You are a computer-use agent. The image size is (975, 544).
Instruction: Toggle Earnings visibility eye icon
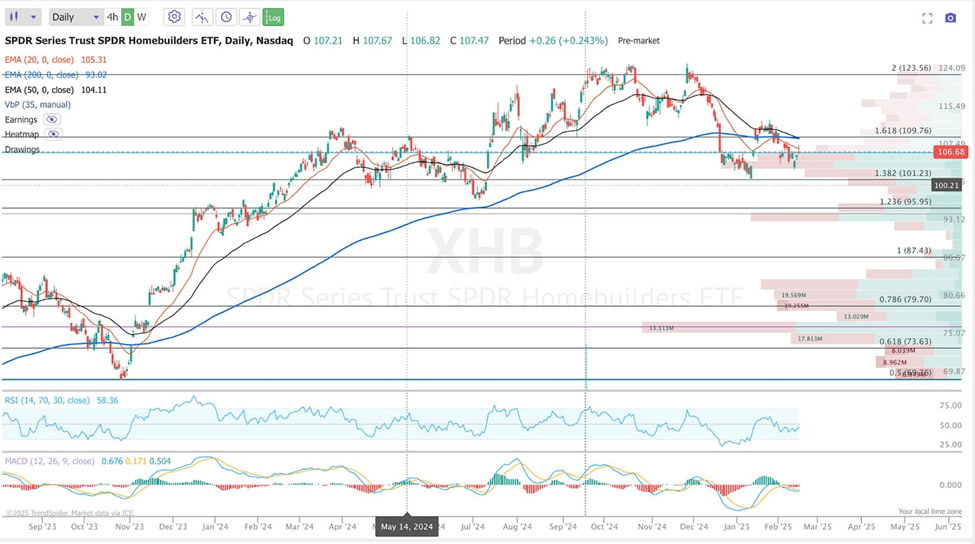pyautogui.click(x=52, y=119)
